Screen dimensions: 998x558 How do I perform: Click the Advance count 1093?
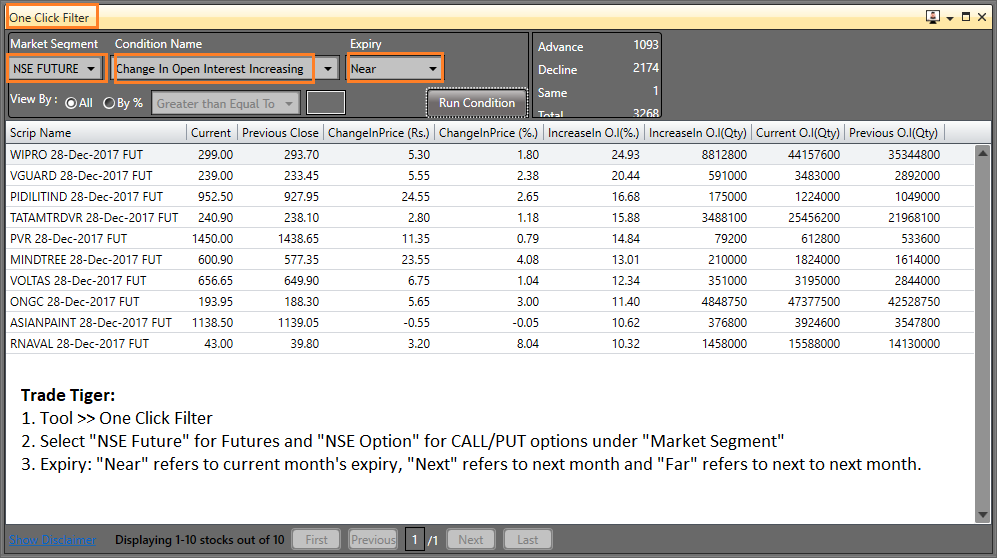[x=645, y=45]
